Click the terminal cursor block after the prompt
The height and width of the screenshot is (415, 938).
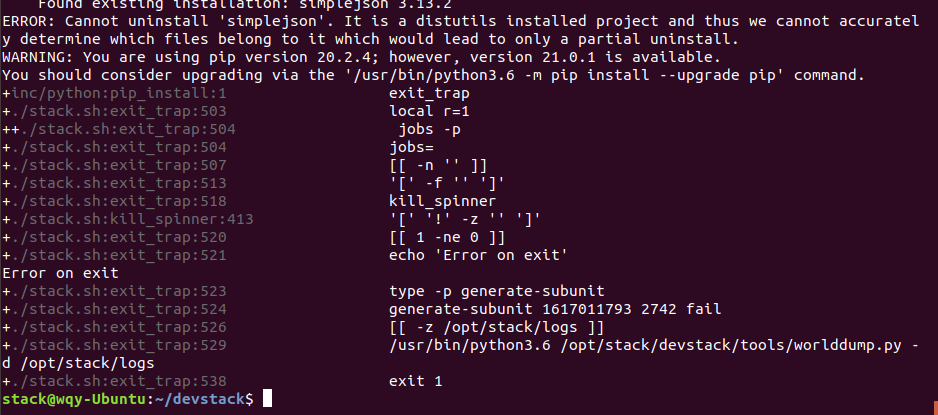point(267,398)
